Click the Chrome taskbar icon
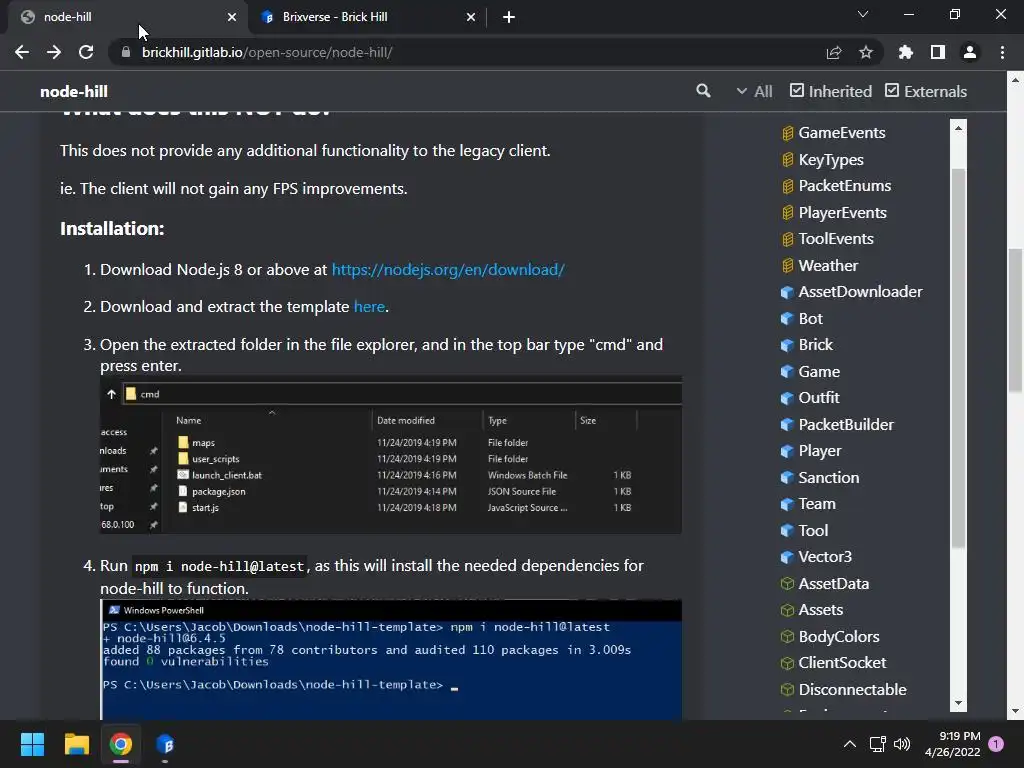The image size is (1024, 768). pyautogui.click(x=121, y=744)
